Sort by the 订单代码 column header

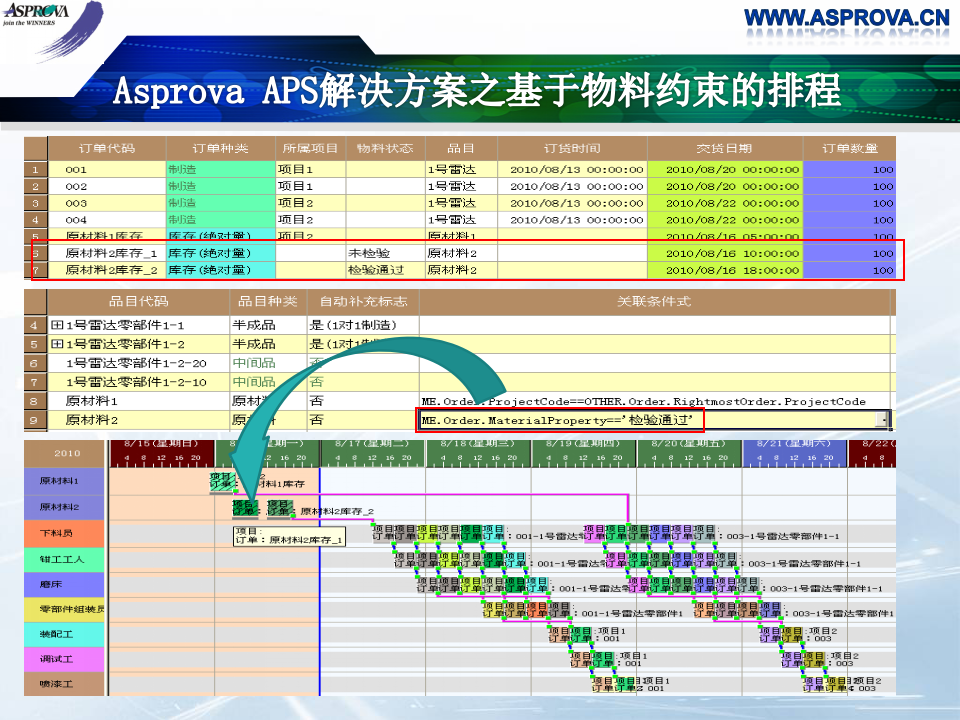click(107, 148)
